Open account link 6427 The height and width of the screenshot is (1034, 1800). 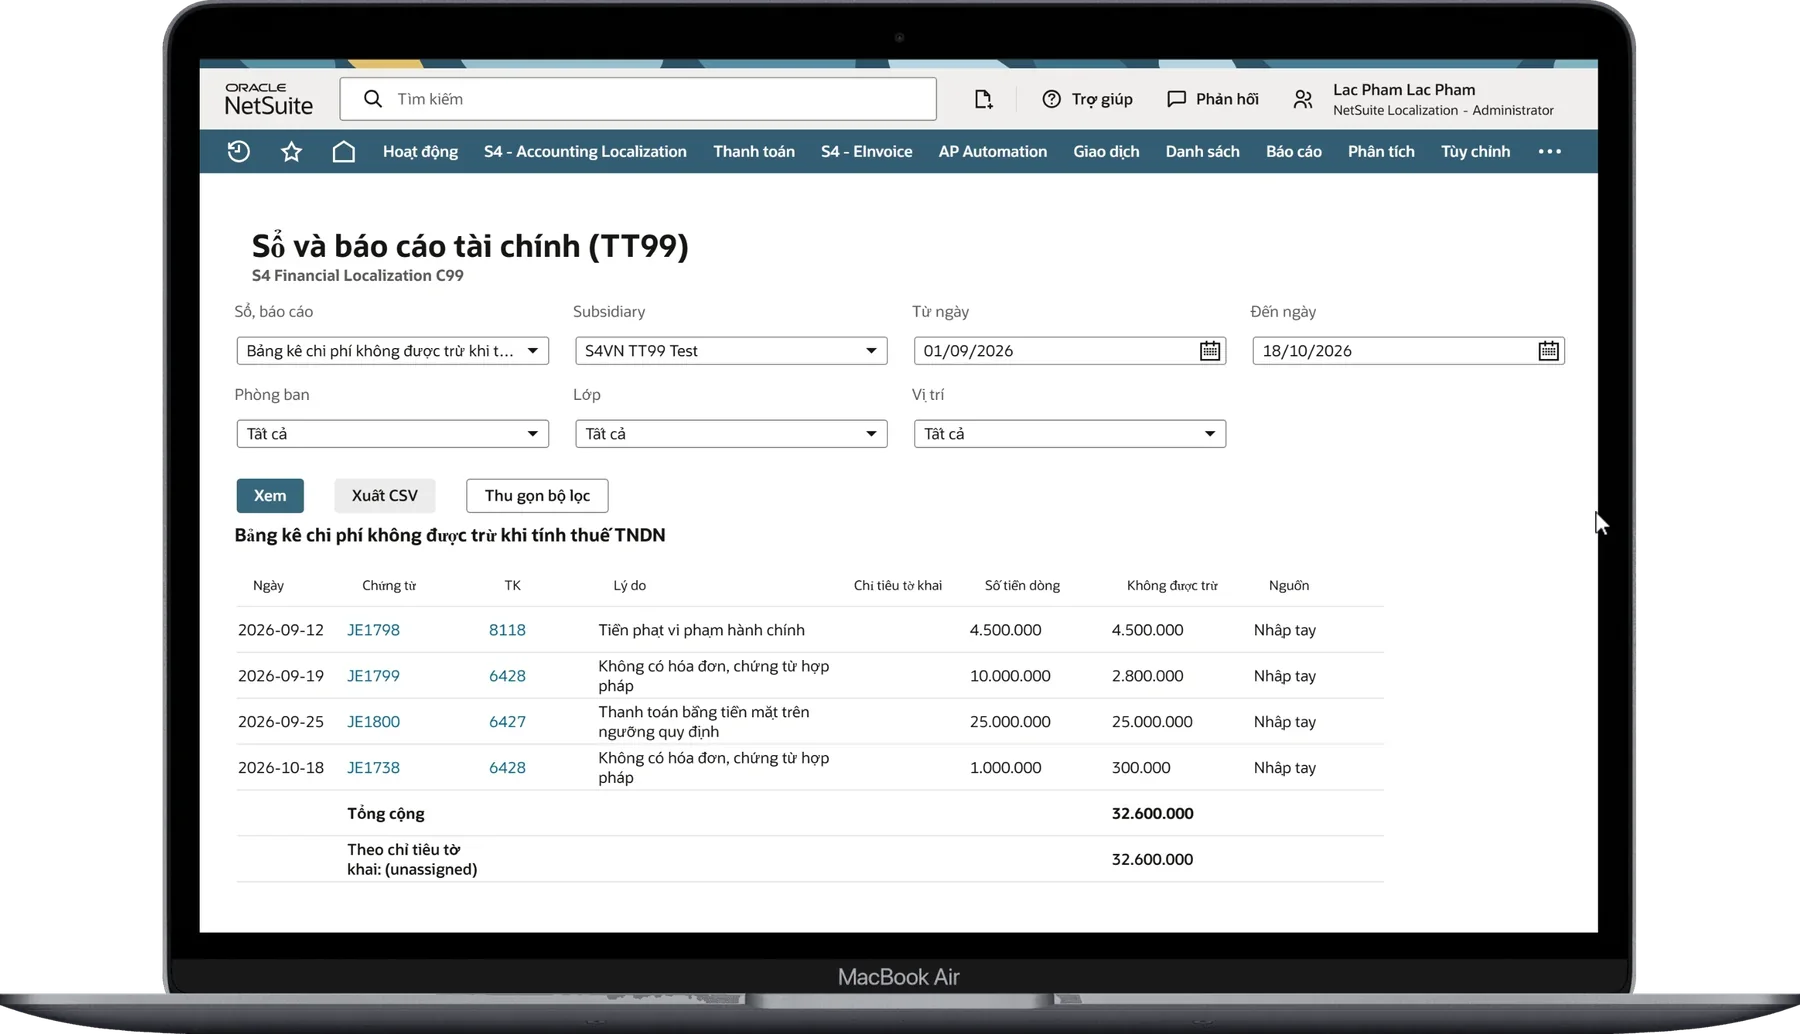pos(507,722)
